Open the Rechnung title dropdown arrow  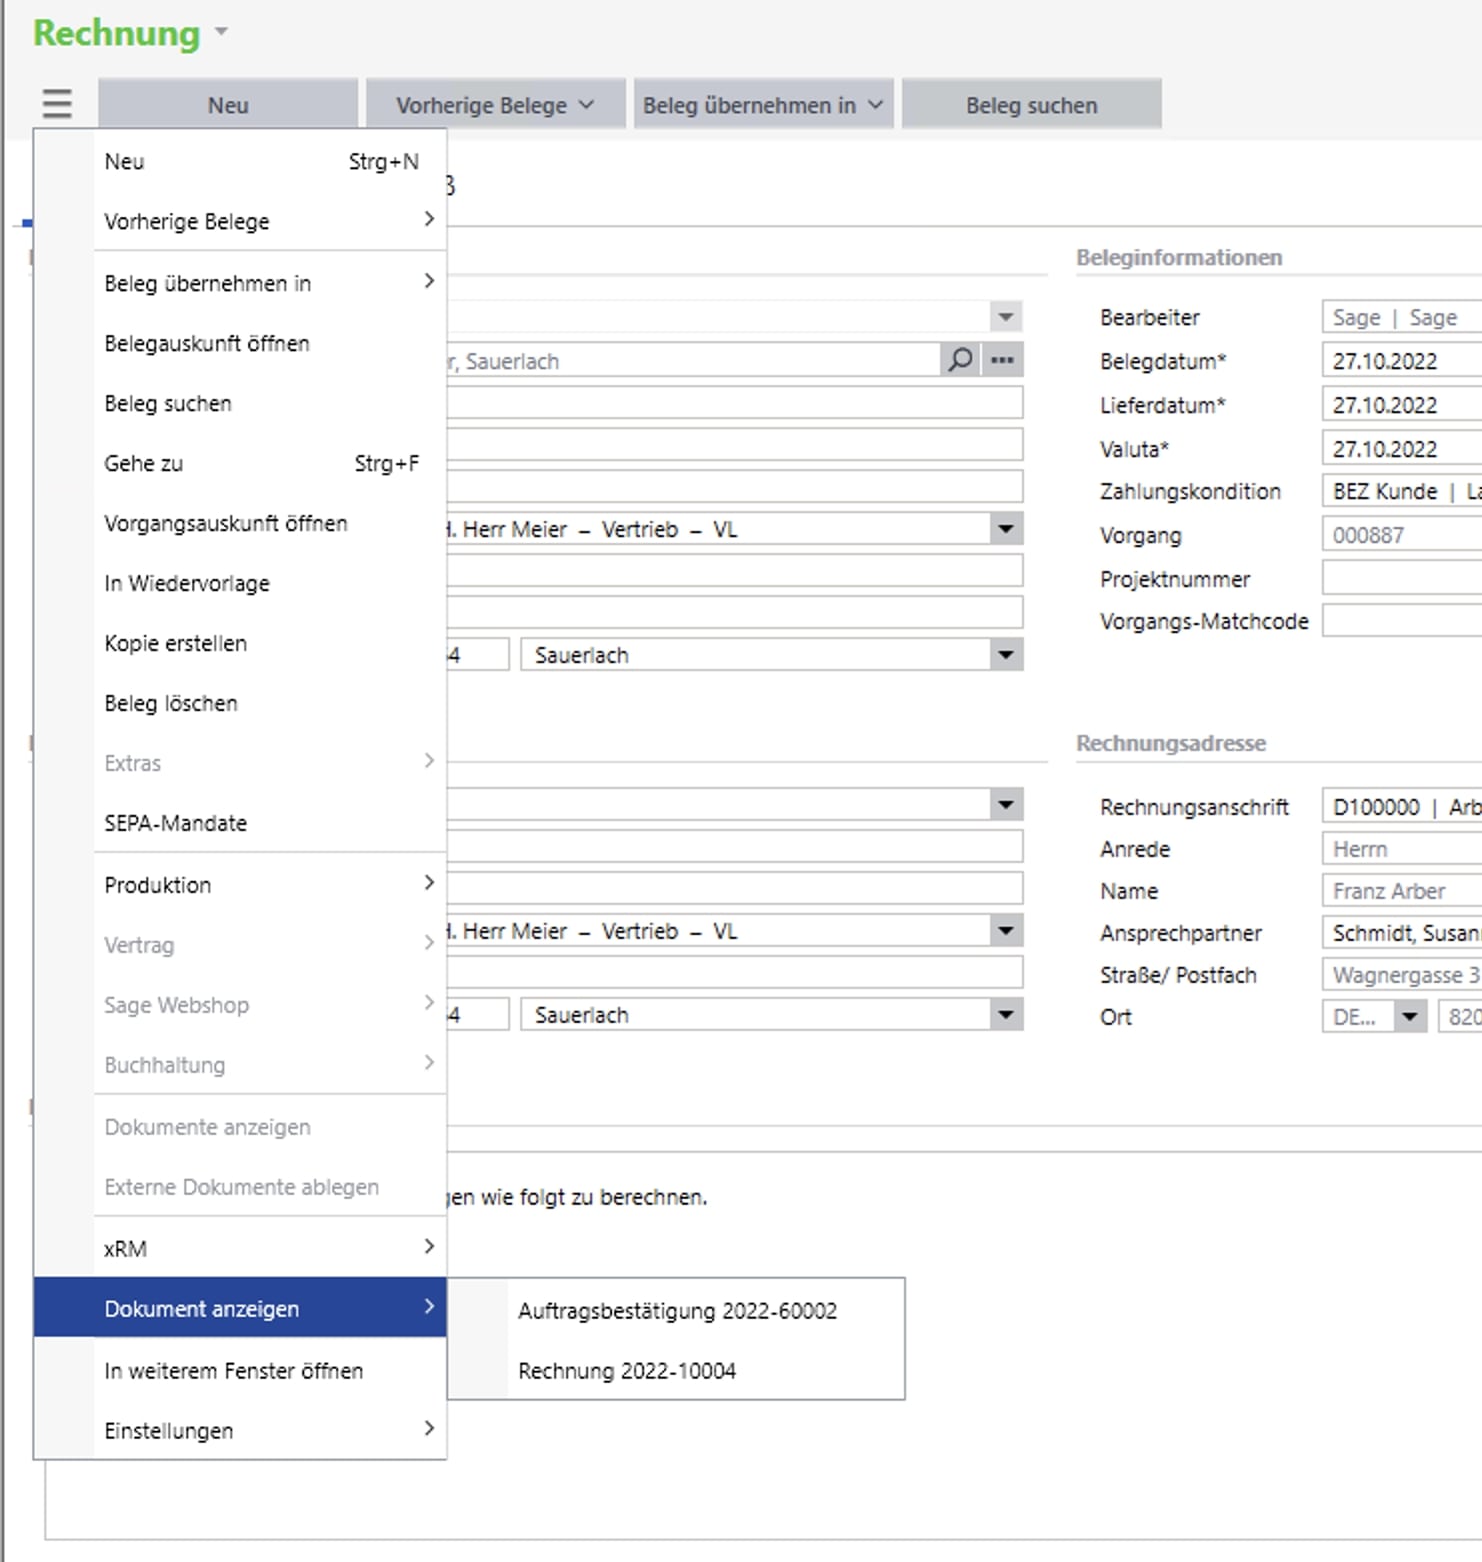point(221,32)
